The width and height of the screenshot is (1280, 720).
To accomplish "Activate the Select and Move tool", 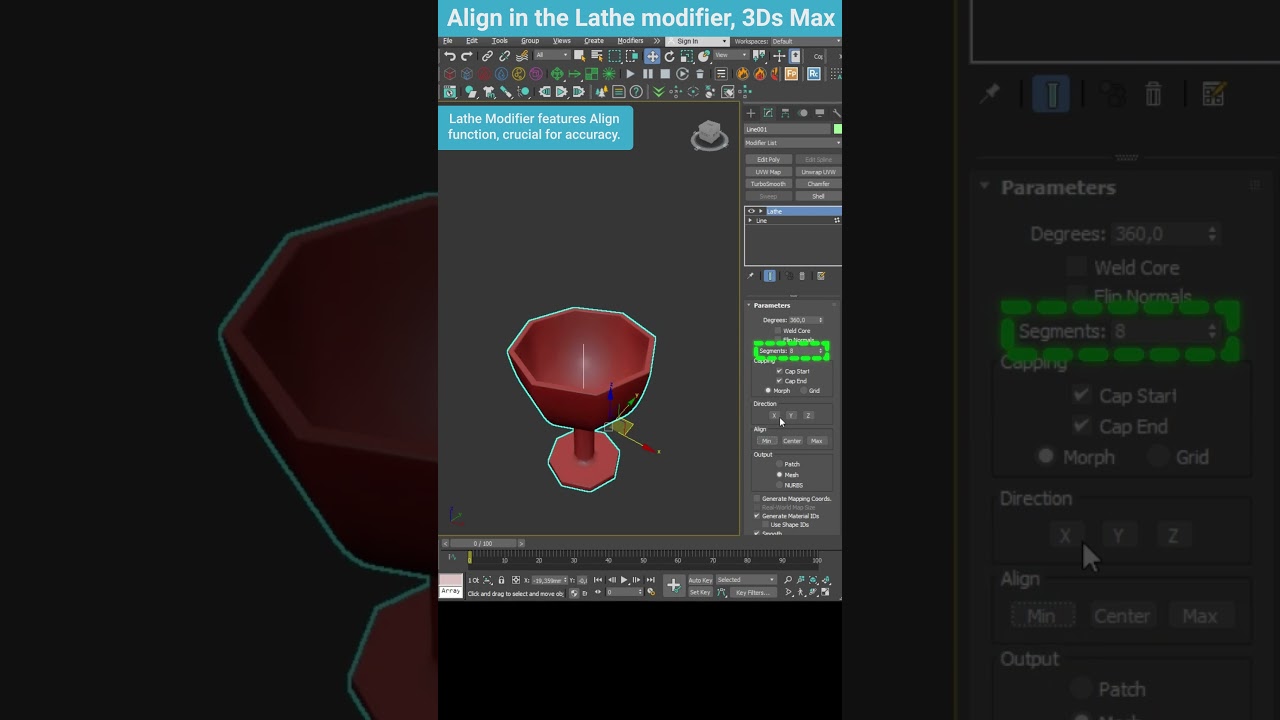I will click(652, 56).
